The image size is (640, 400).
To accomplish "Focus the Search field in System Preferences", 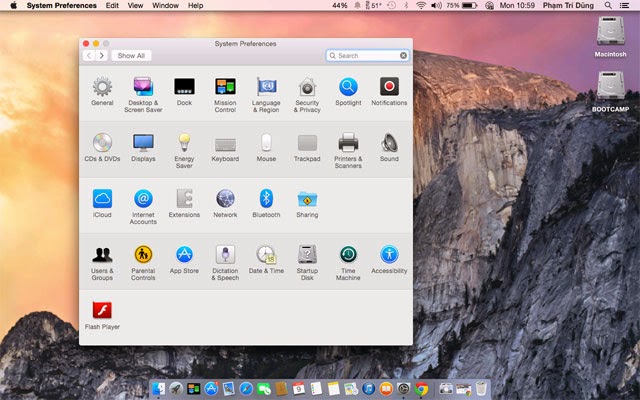I will point(367,56).
